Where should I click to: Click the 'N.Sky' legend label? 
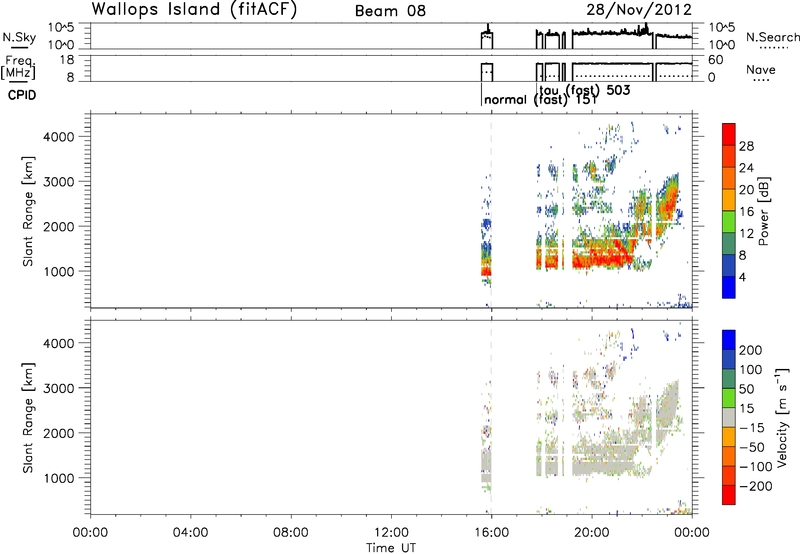click(19, 37)
